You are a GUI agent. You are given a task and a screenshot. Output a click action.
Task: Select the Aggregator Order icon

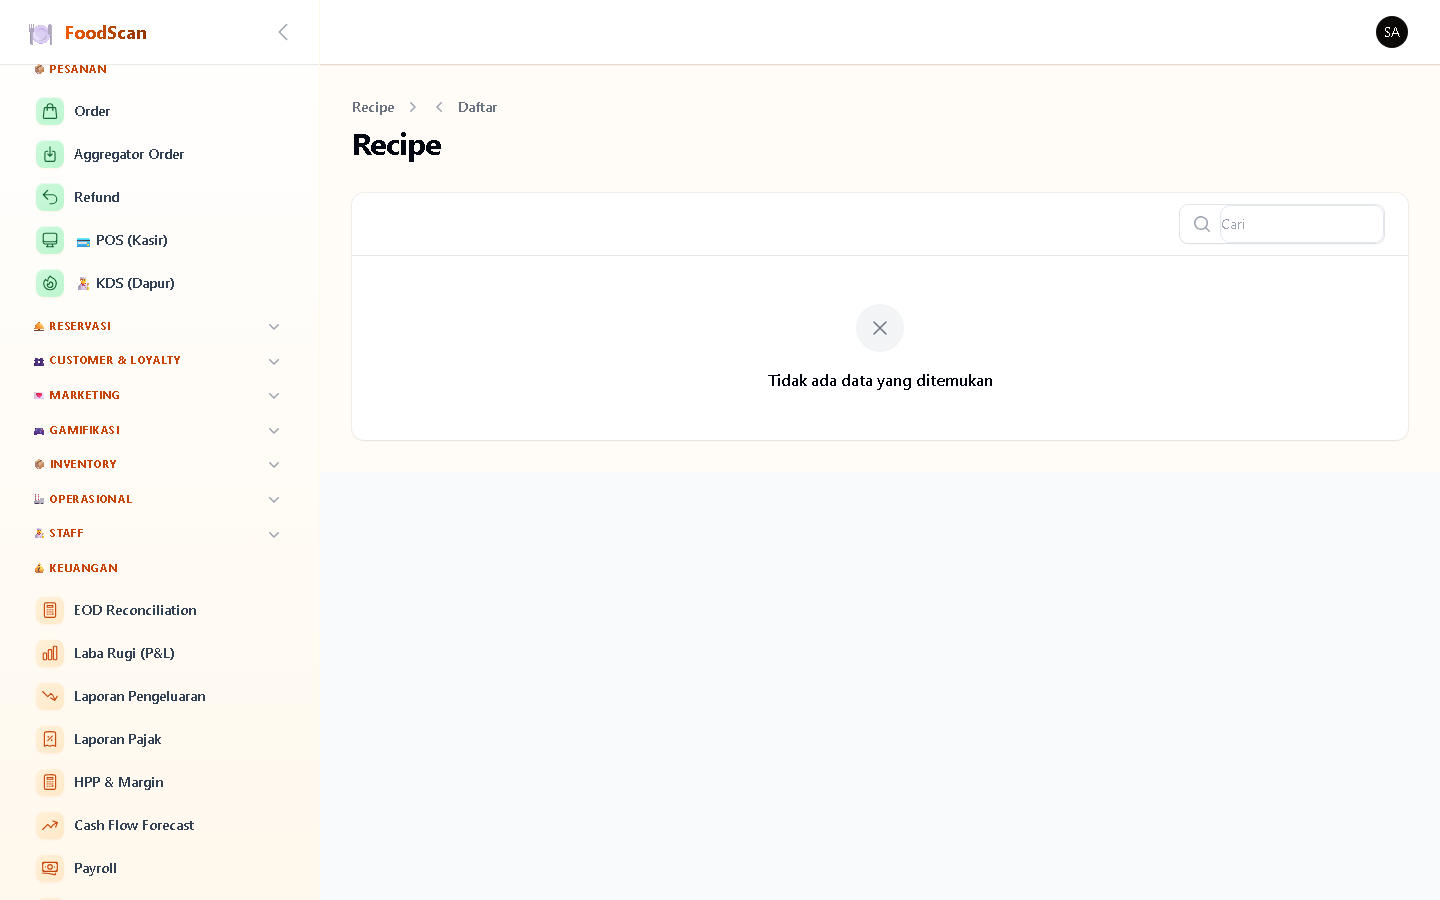pyautogui.click(x=50, y=154)
